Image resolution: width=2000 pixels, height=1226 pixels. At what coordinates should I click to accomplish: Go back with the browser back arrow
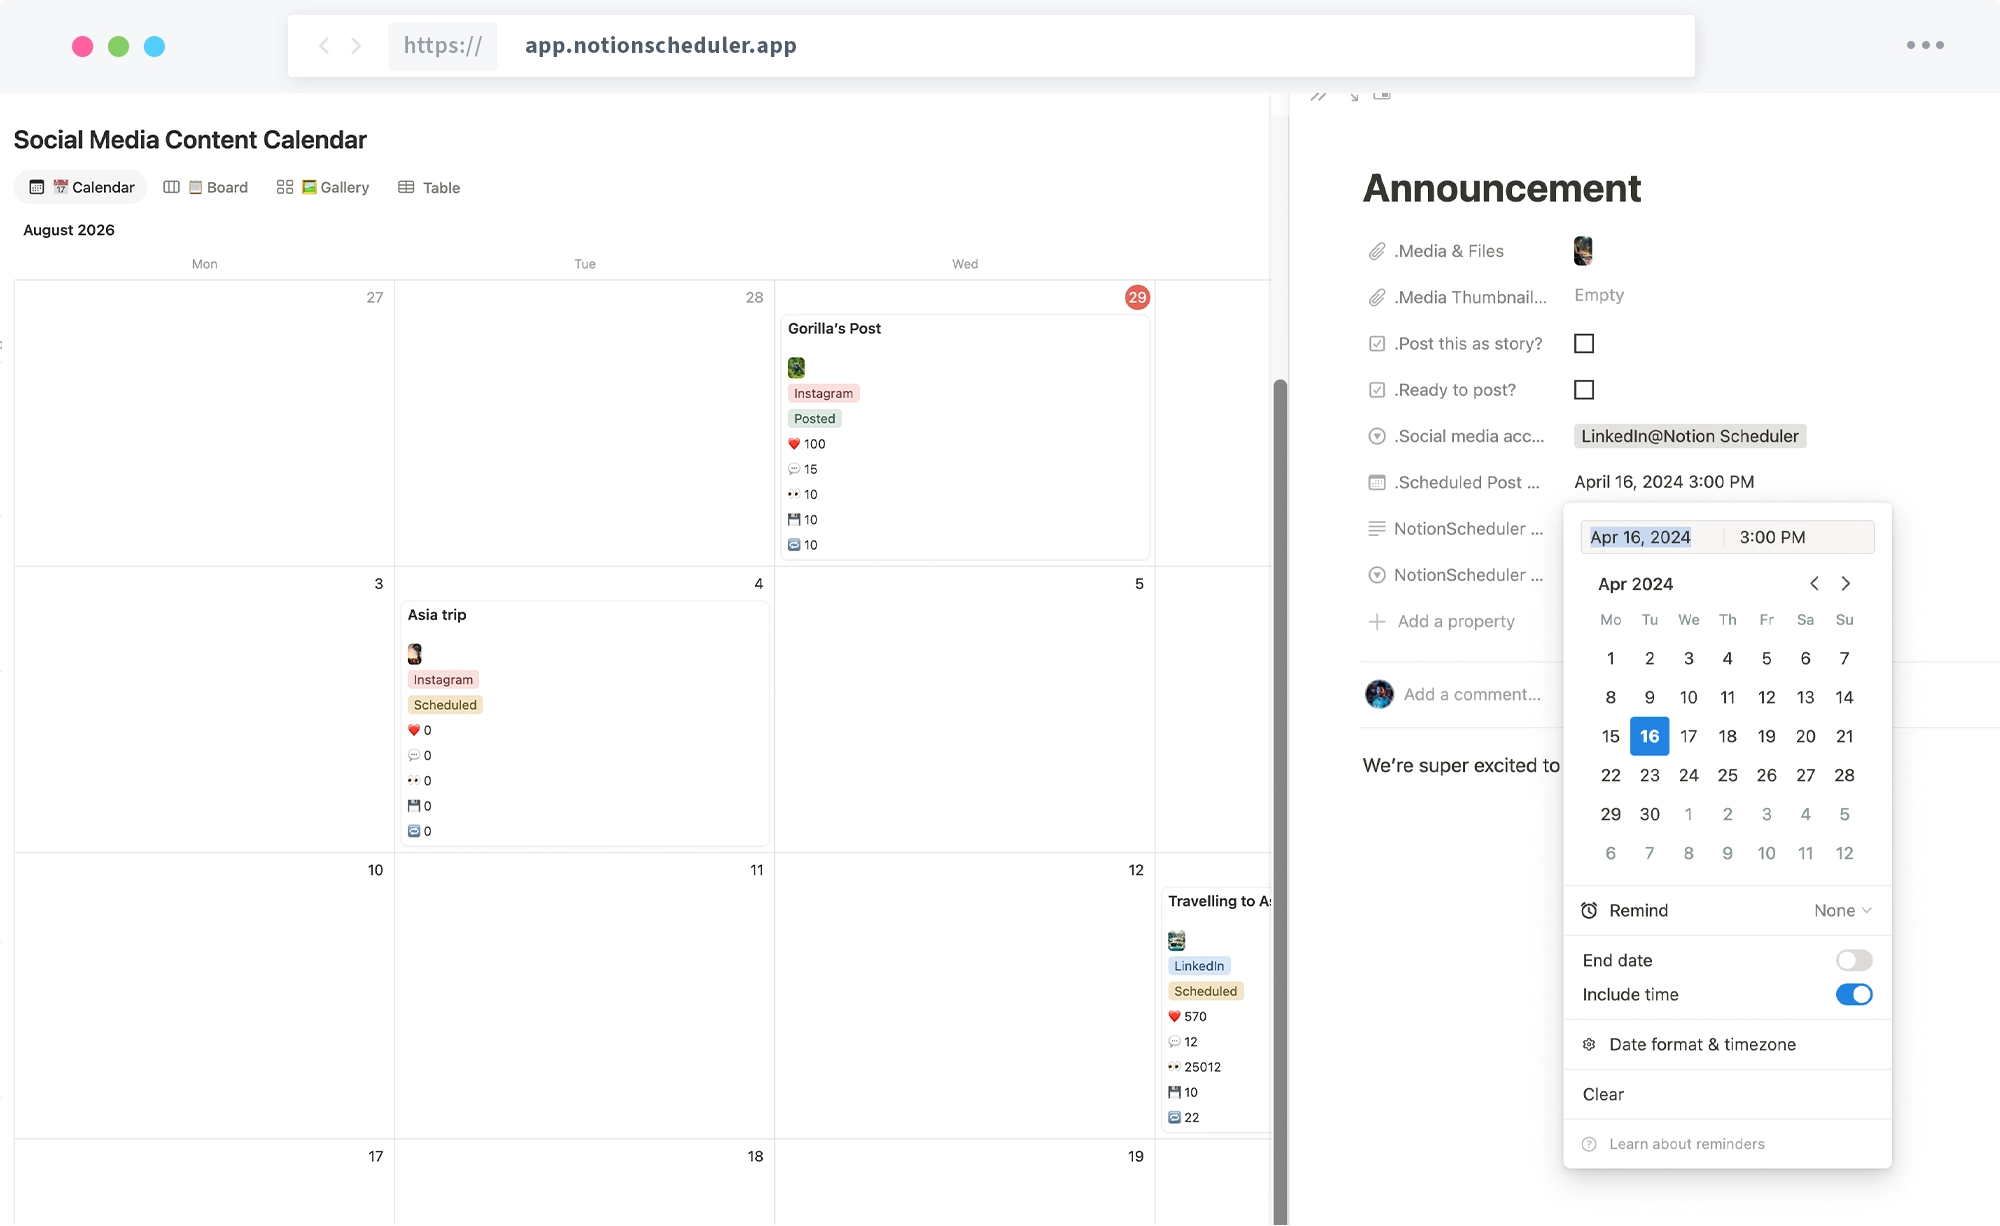click(x=324, y=46)
